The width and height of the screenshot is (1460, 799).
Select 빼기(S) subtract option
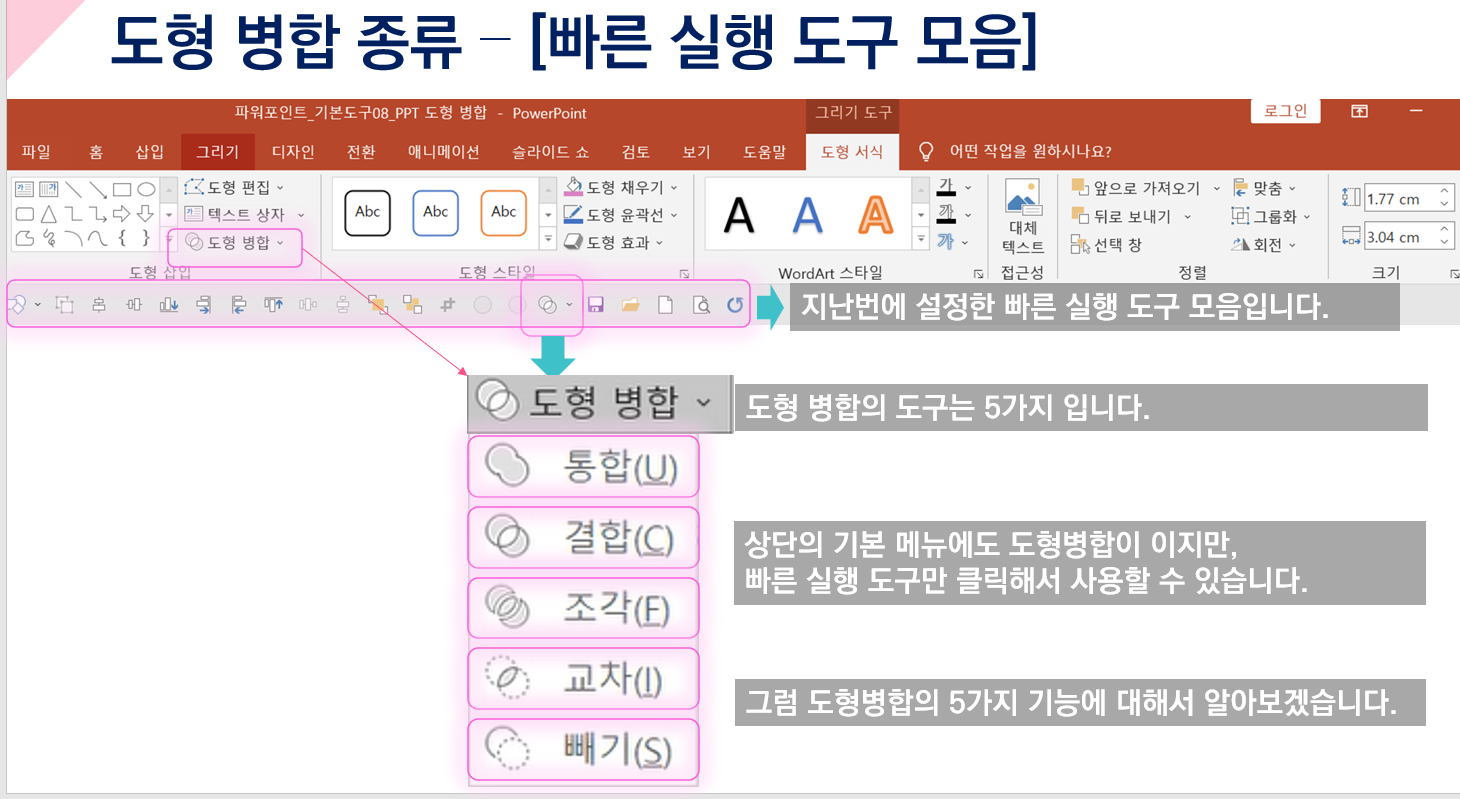[583, 748]
